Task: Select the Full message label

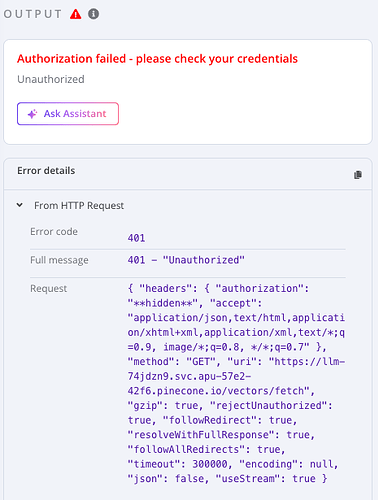Action: pos(59,260)
